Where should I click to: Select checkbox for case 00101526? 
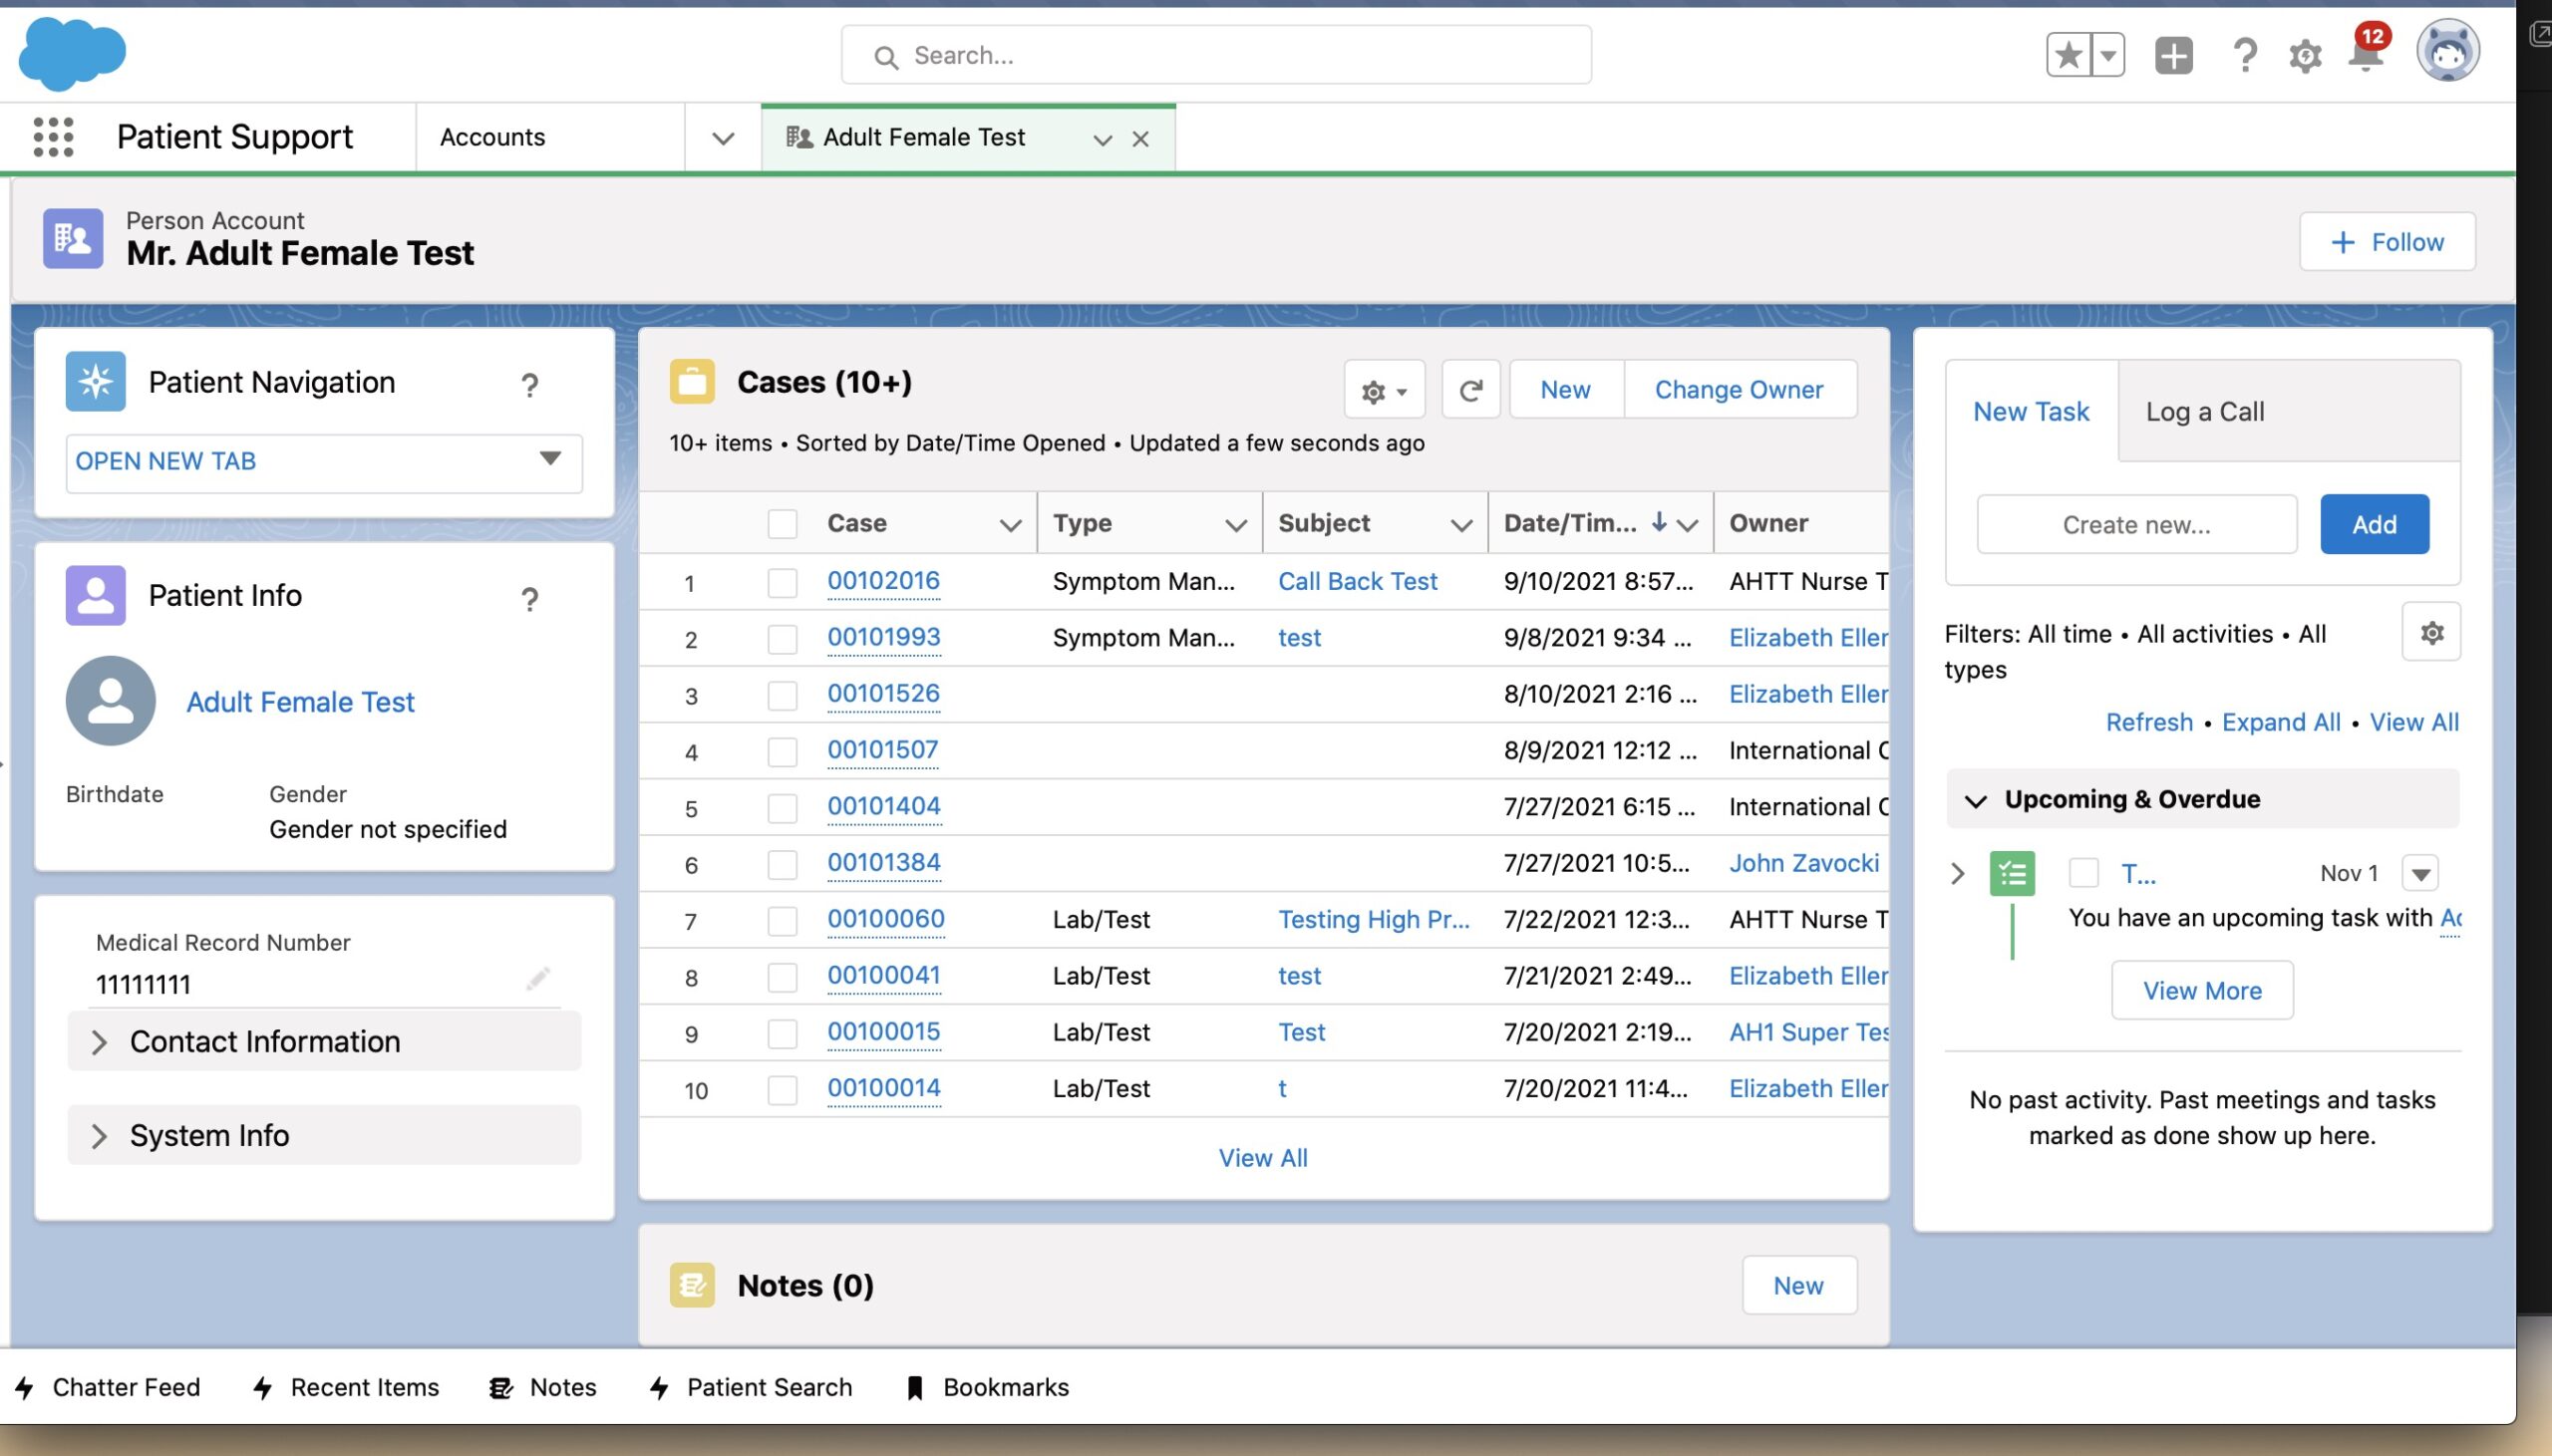pos(783,695)
